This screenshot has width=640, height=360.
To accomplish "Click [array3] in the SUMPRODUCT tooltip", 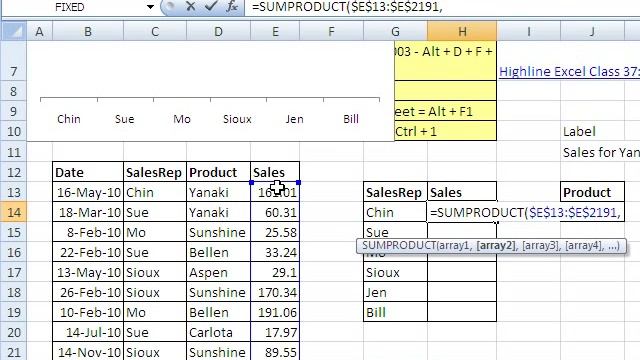I will click(x=540, y=246).
